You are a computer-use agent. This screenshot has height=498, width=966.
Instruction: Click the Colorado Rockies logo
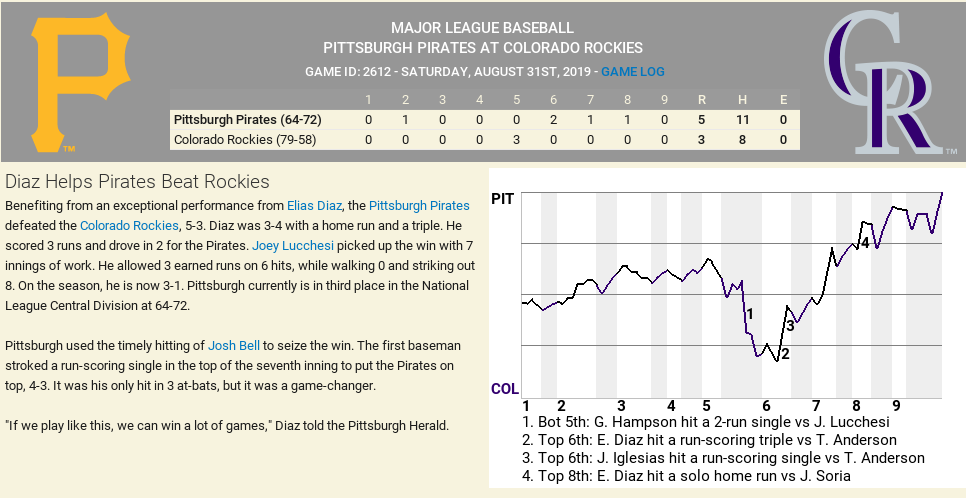[x=882, y=82]
